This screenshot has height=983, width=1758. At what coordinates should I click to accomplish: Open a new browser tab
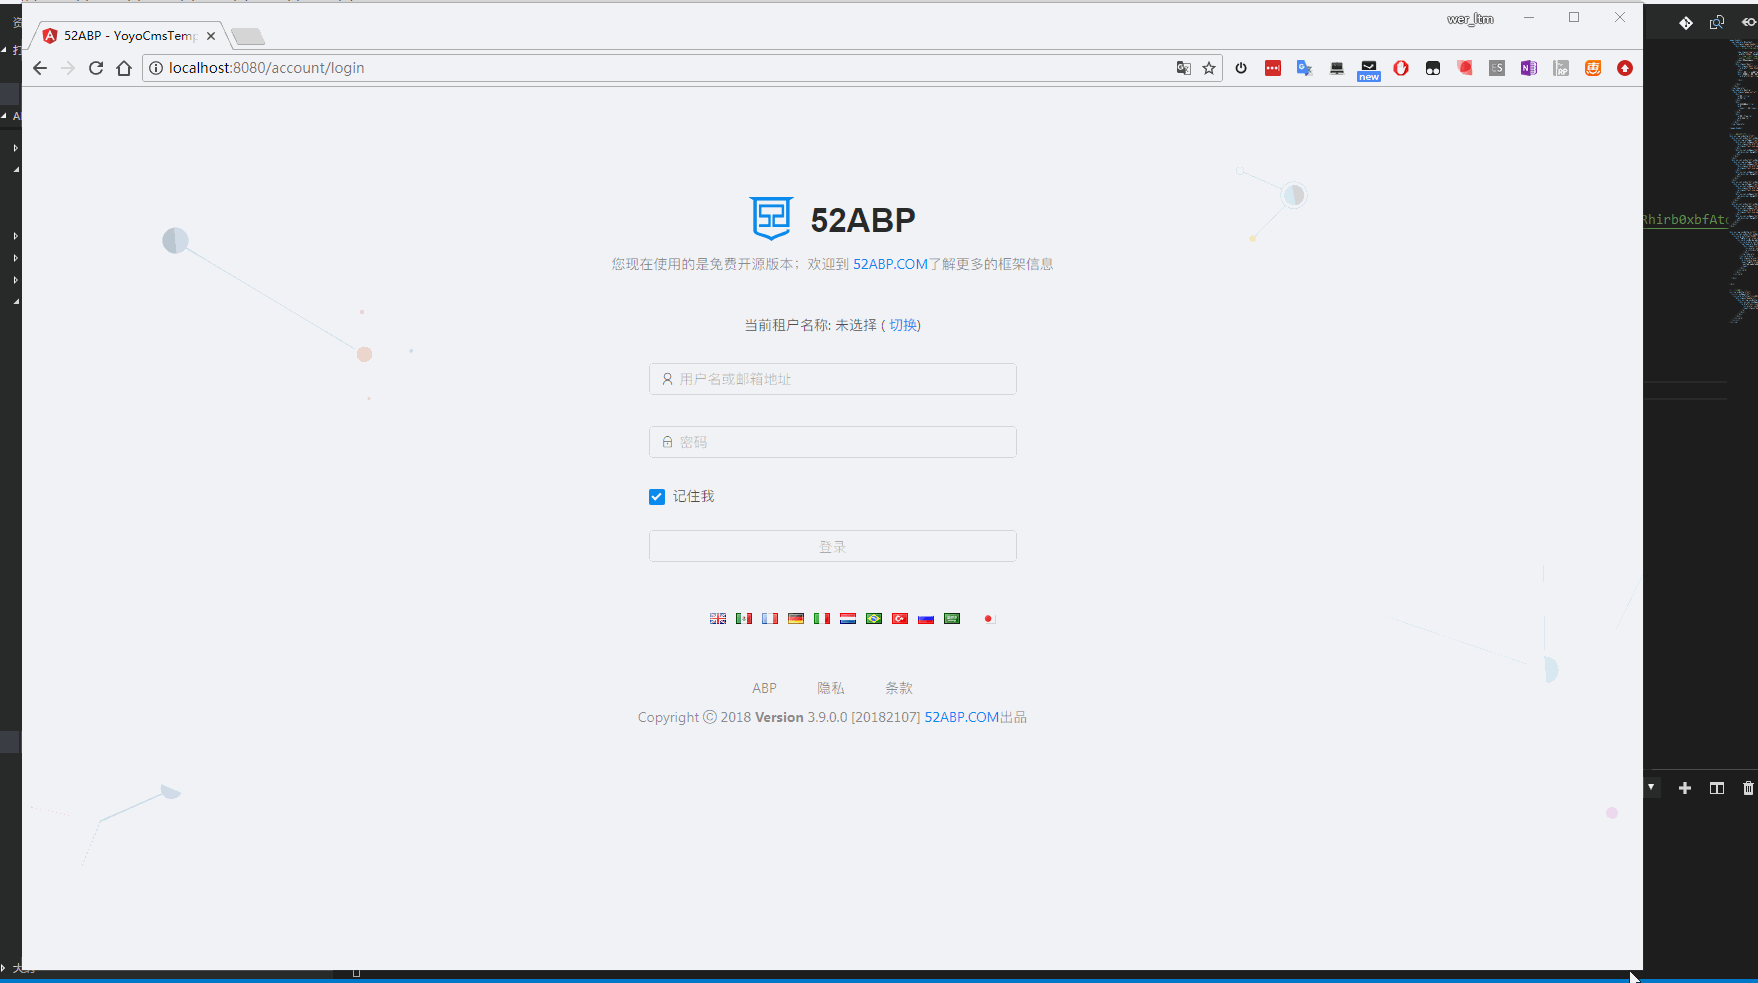248,37
